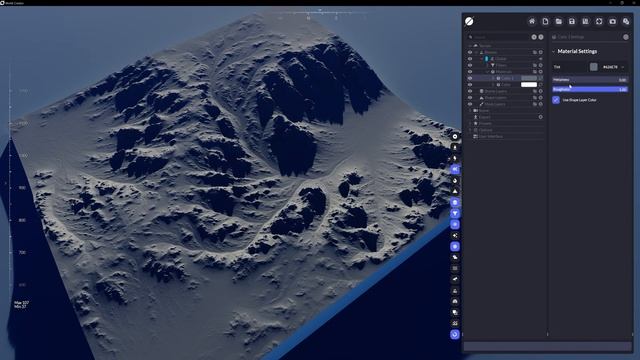This screenshot has width=640, height=360.
Task: Select the User Interface tree item
Action: tap(491, 137)
